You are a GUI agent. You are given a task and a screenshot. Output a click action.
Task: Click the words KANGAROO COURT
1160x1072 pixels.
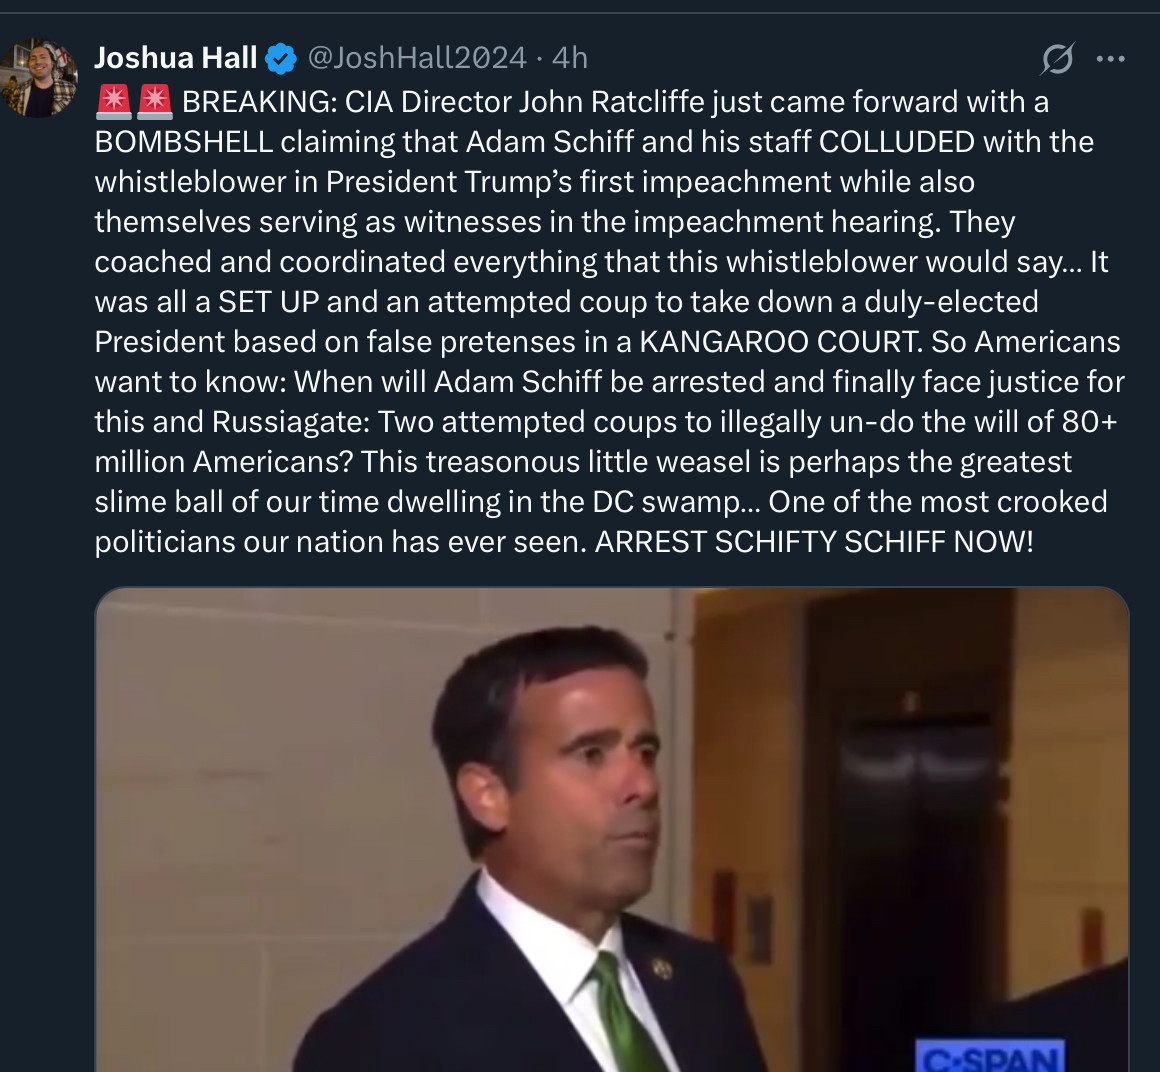[x=778, y=342]
